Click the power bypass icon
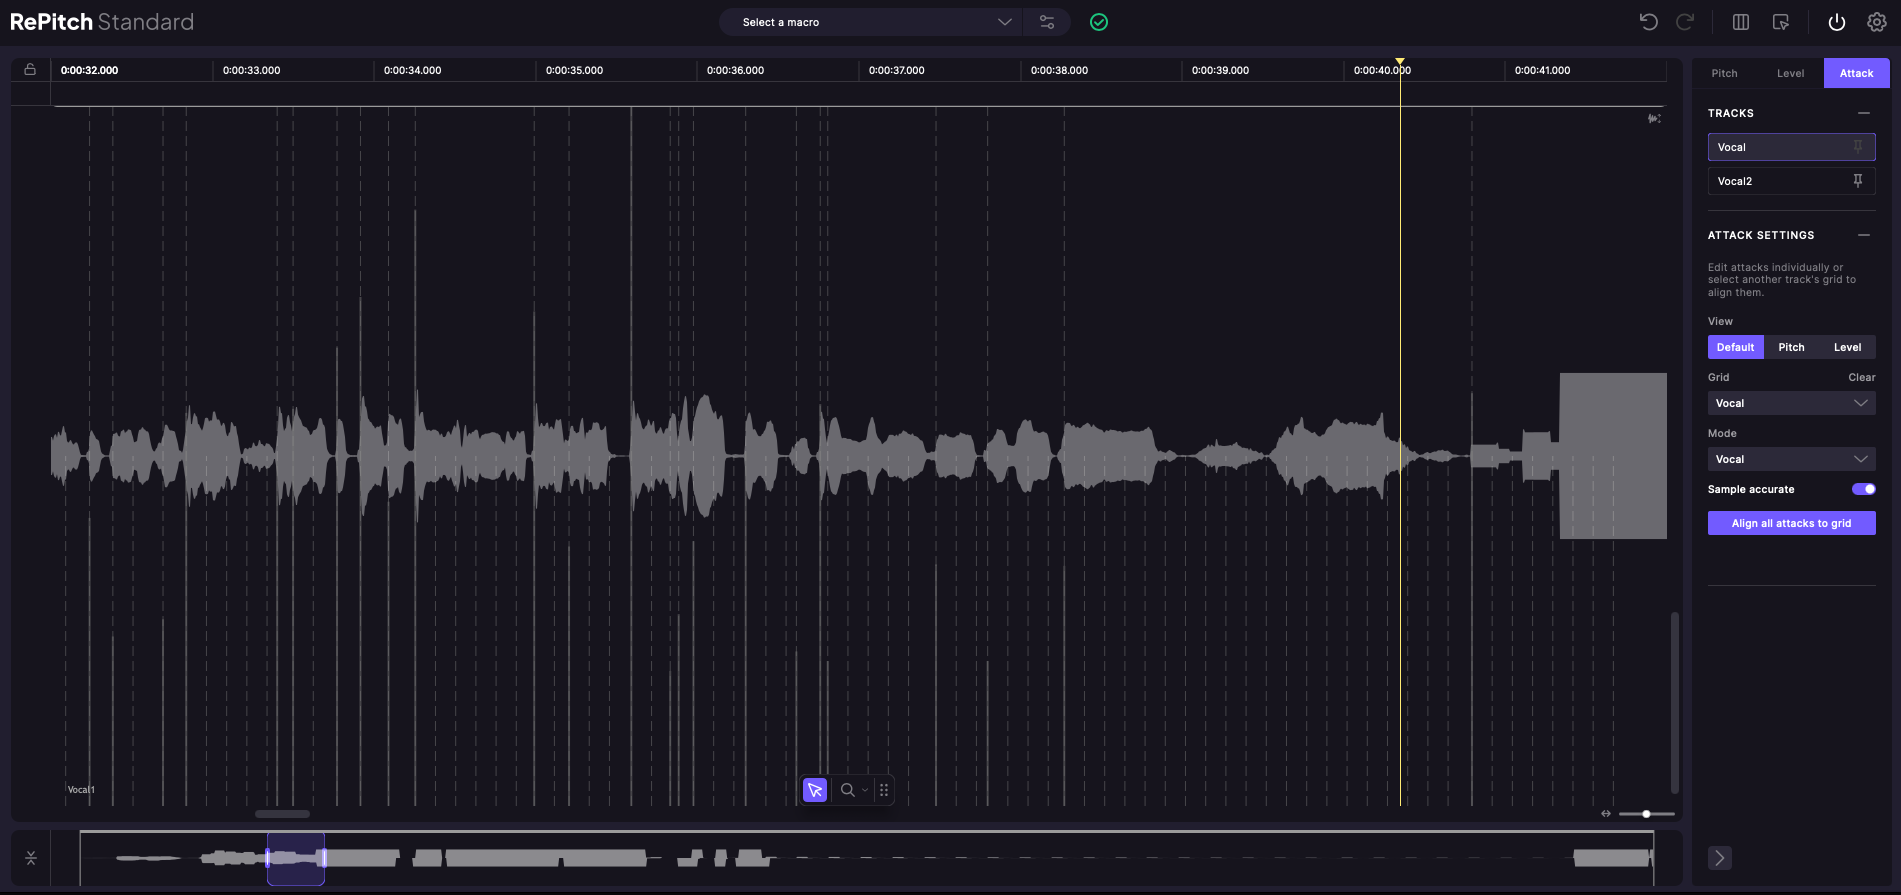 point(1836,22)
